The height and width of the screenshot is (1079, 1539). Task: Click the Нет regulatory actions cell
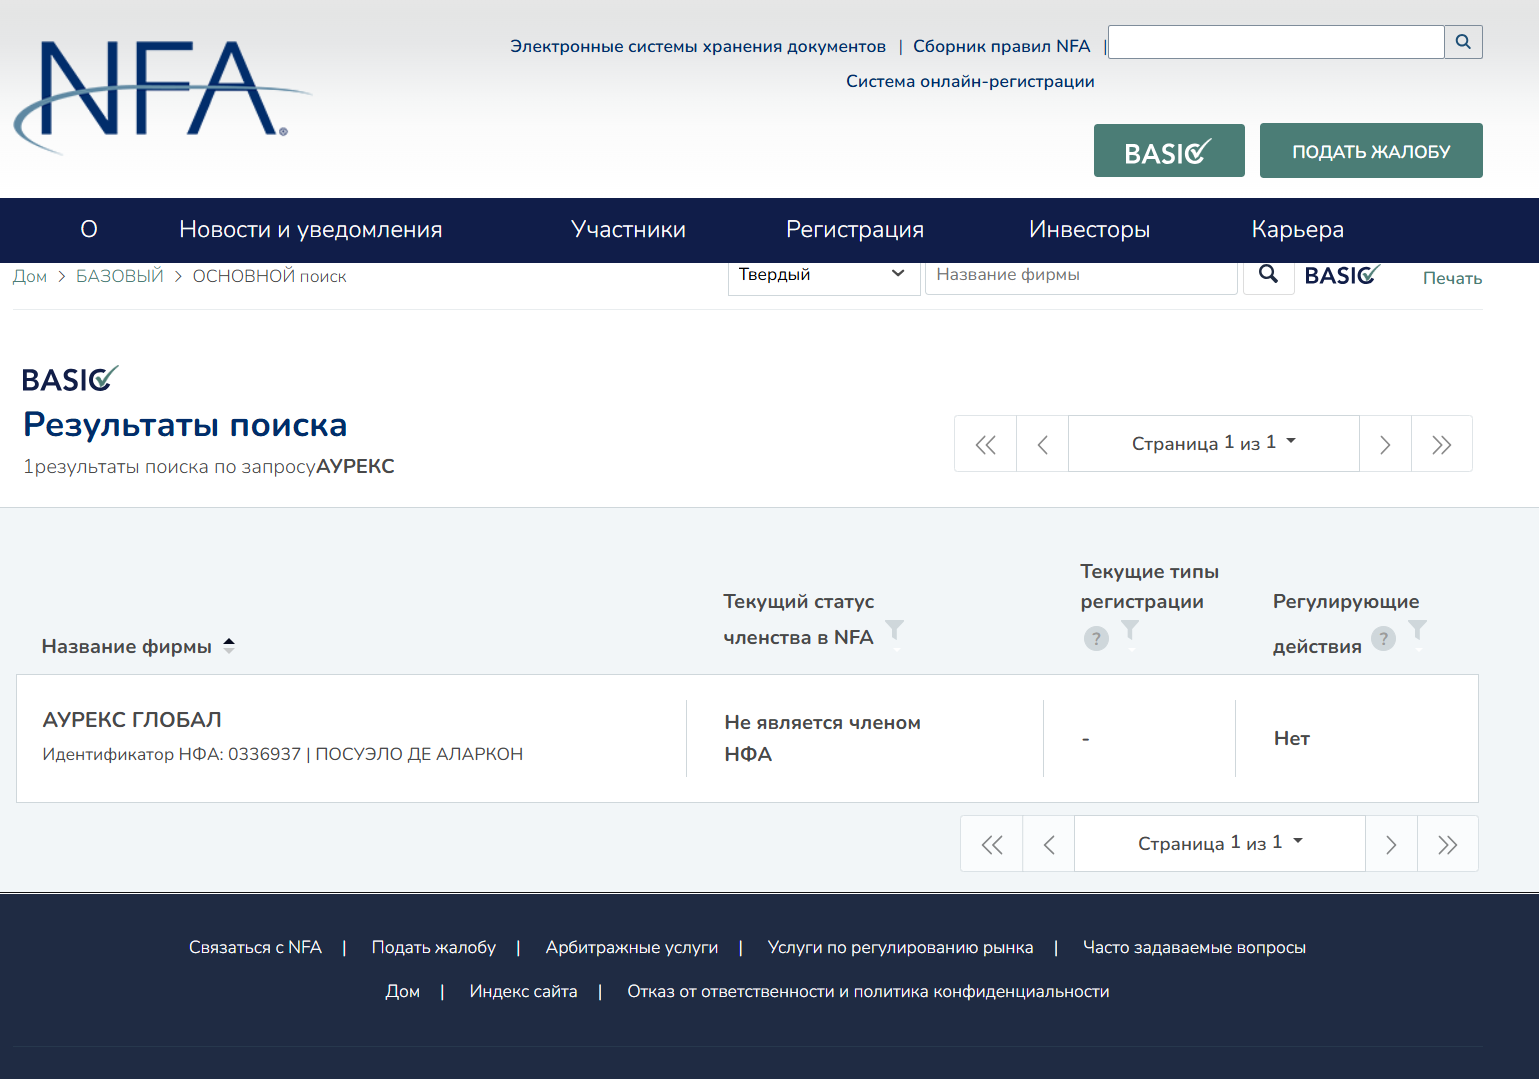point(1292,738)
